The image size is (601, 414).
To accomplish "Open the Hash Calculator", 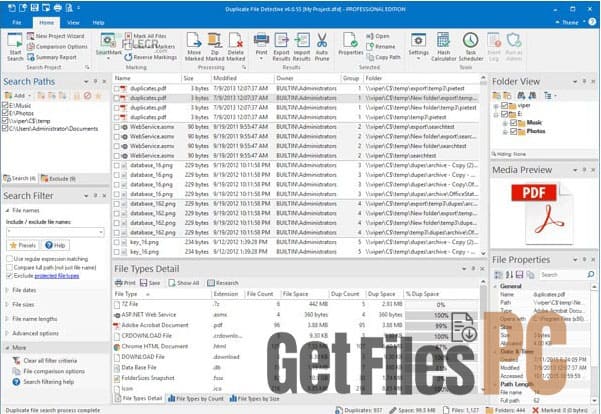I will (x=443, y=47).
